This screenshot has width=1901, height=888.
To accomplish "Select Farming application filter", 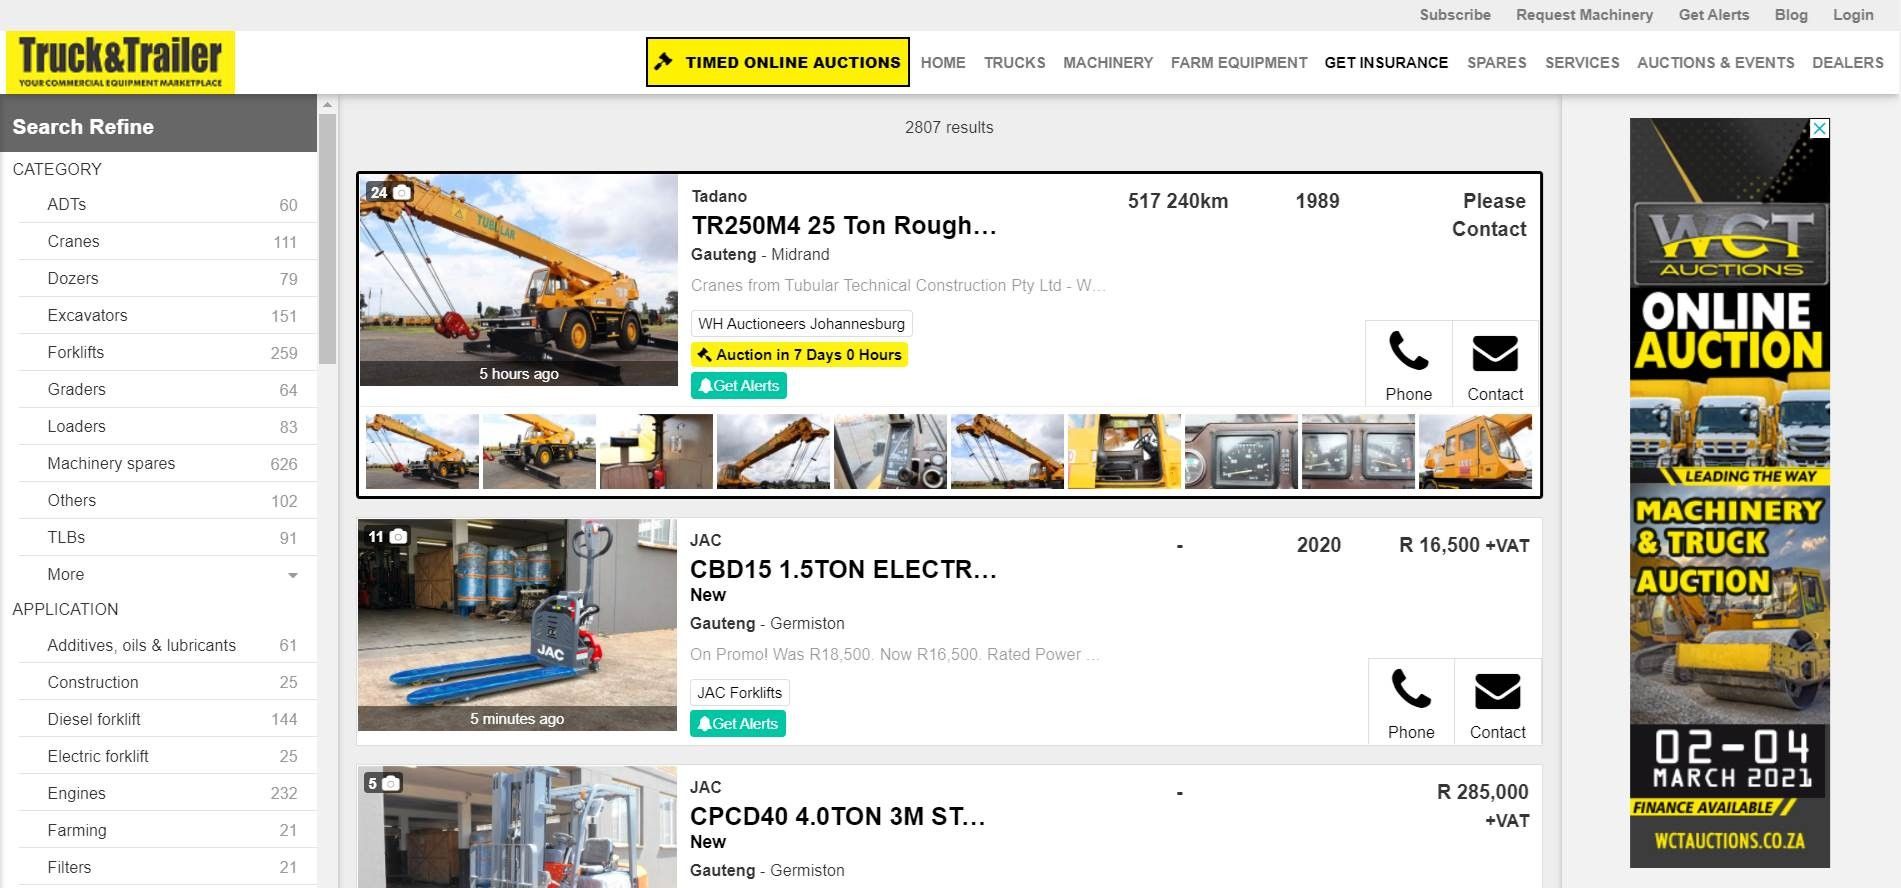I will (167, 830).
